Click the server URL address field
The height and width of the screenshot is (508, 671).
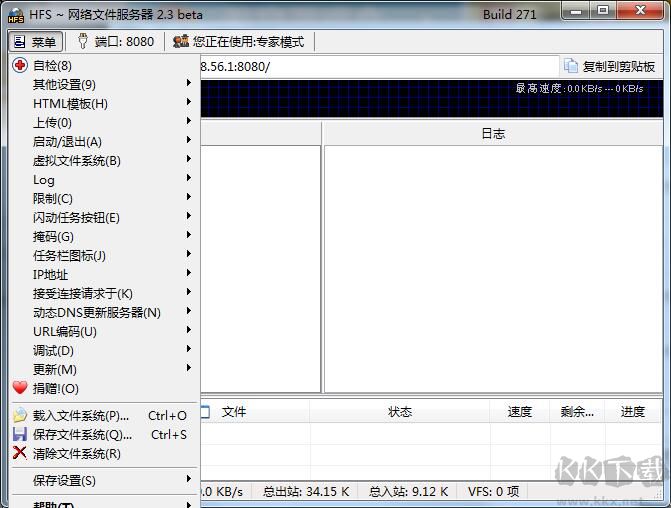click(x=379, y=66)
